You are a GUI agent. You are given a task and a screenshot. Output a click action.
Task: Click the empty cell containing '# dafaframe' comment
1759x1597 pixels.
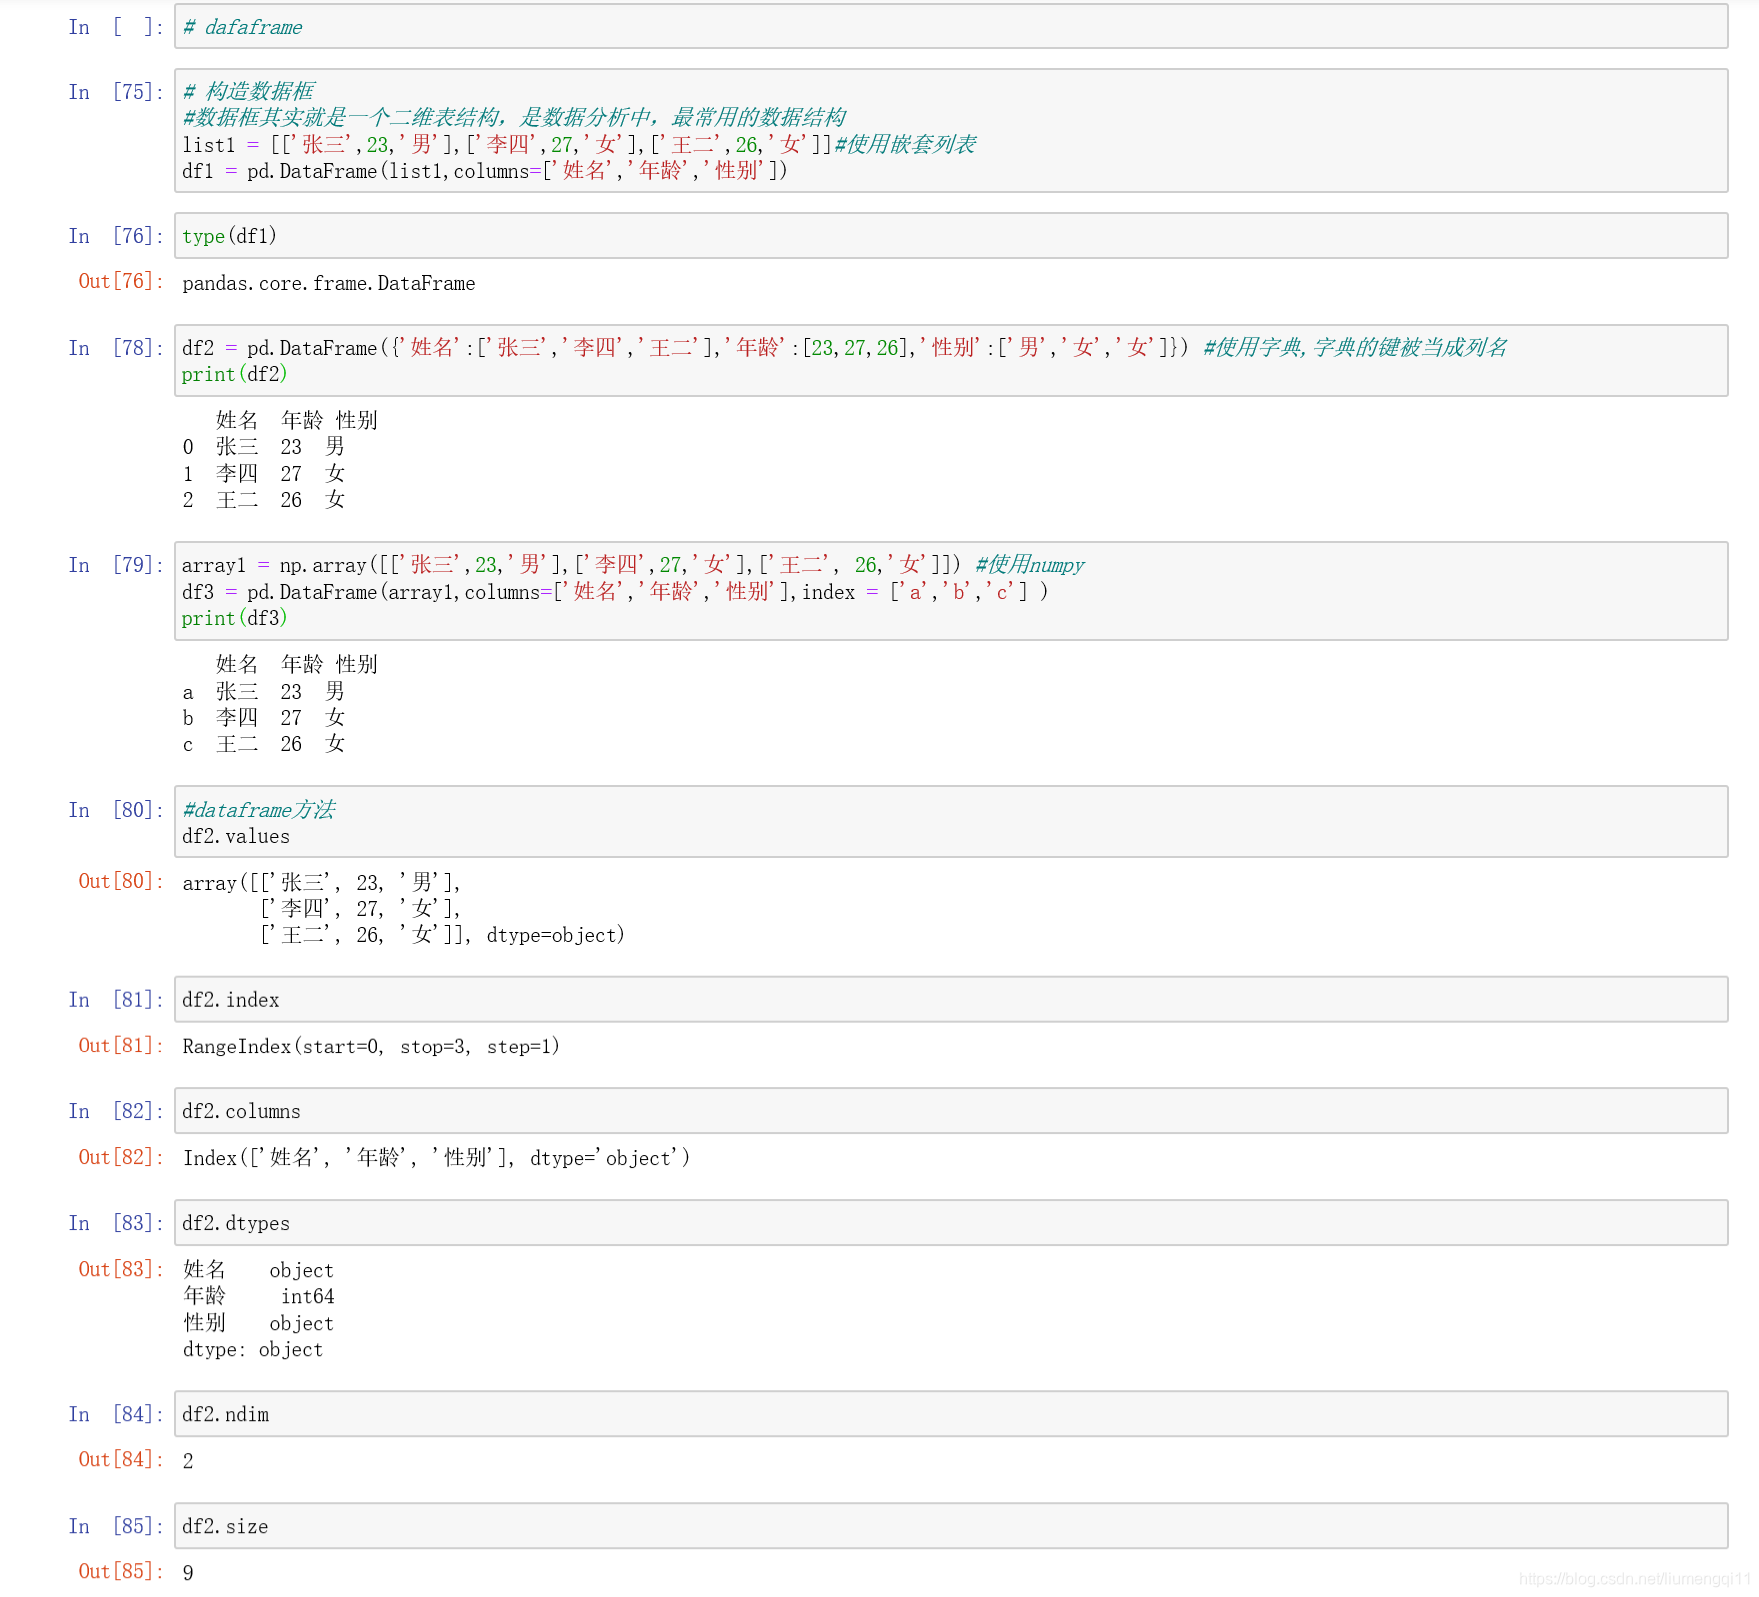[x=951, y=27]
